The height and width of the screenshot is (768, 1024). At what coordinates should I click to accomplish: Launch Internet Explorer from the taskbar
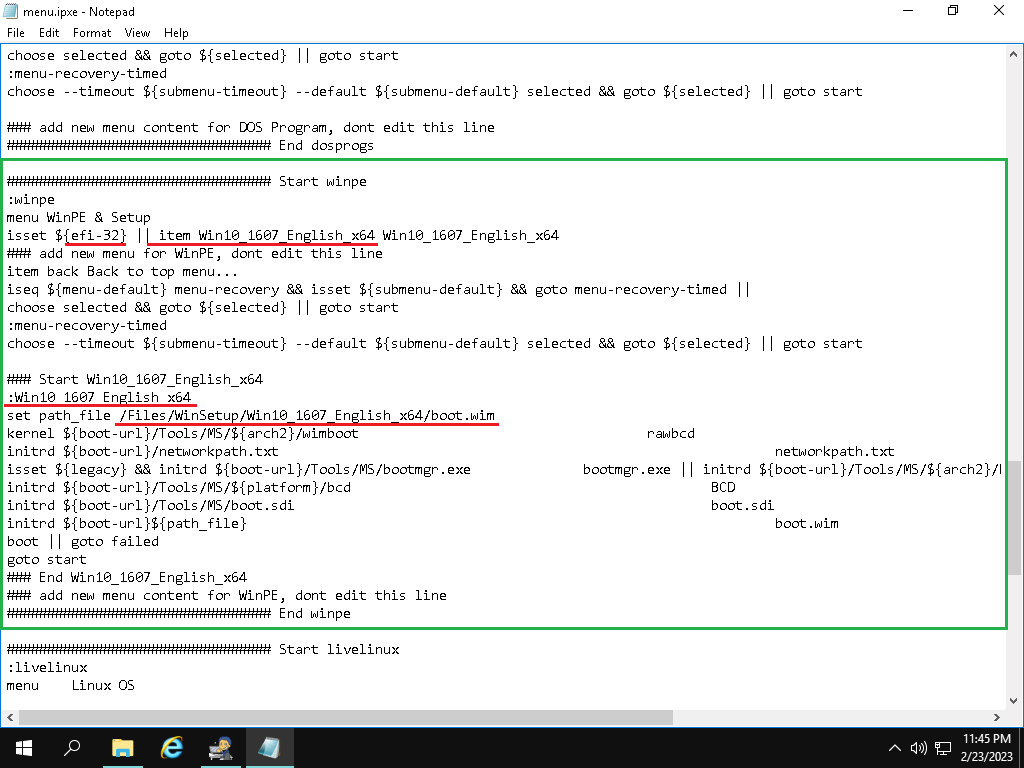(x=172, y=747)
